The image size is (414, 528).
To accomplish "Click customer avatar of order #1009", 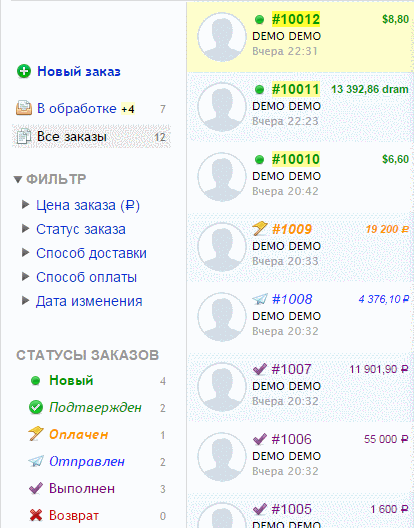I will 222,247.
